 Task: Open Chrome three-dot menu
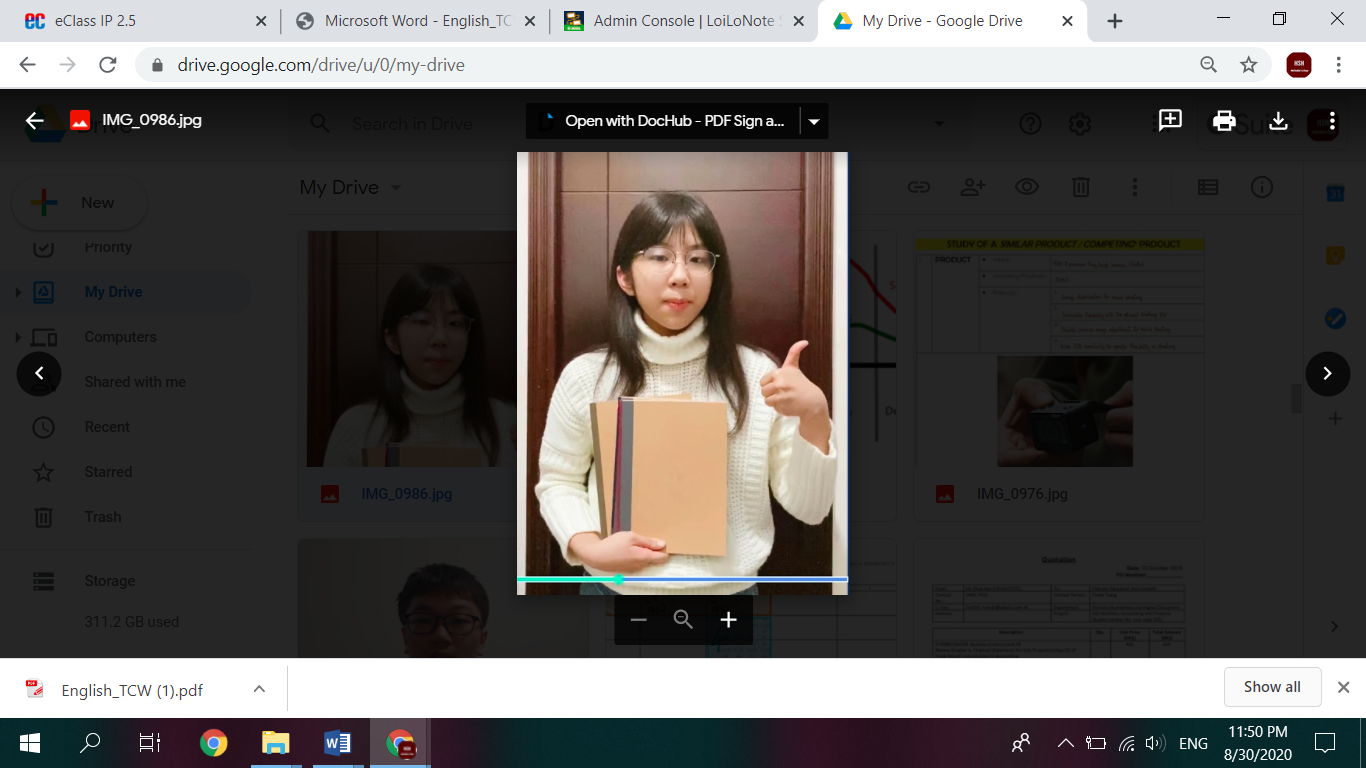click(1338, 65)
